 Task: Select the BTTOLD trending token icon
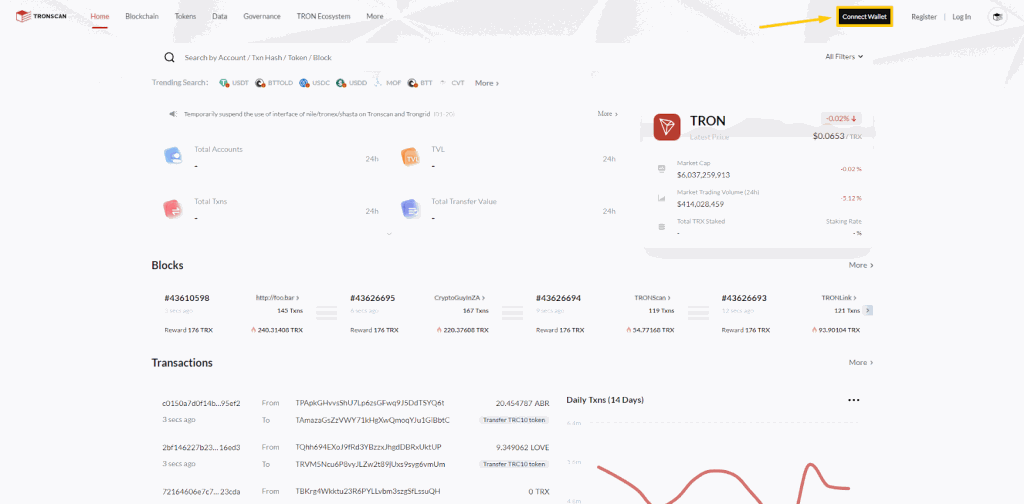(260, 83)
